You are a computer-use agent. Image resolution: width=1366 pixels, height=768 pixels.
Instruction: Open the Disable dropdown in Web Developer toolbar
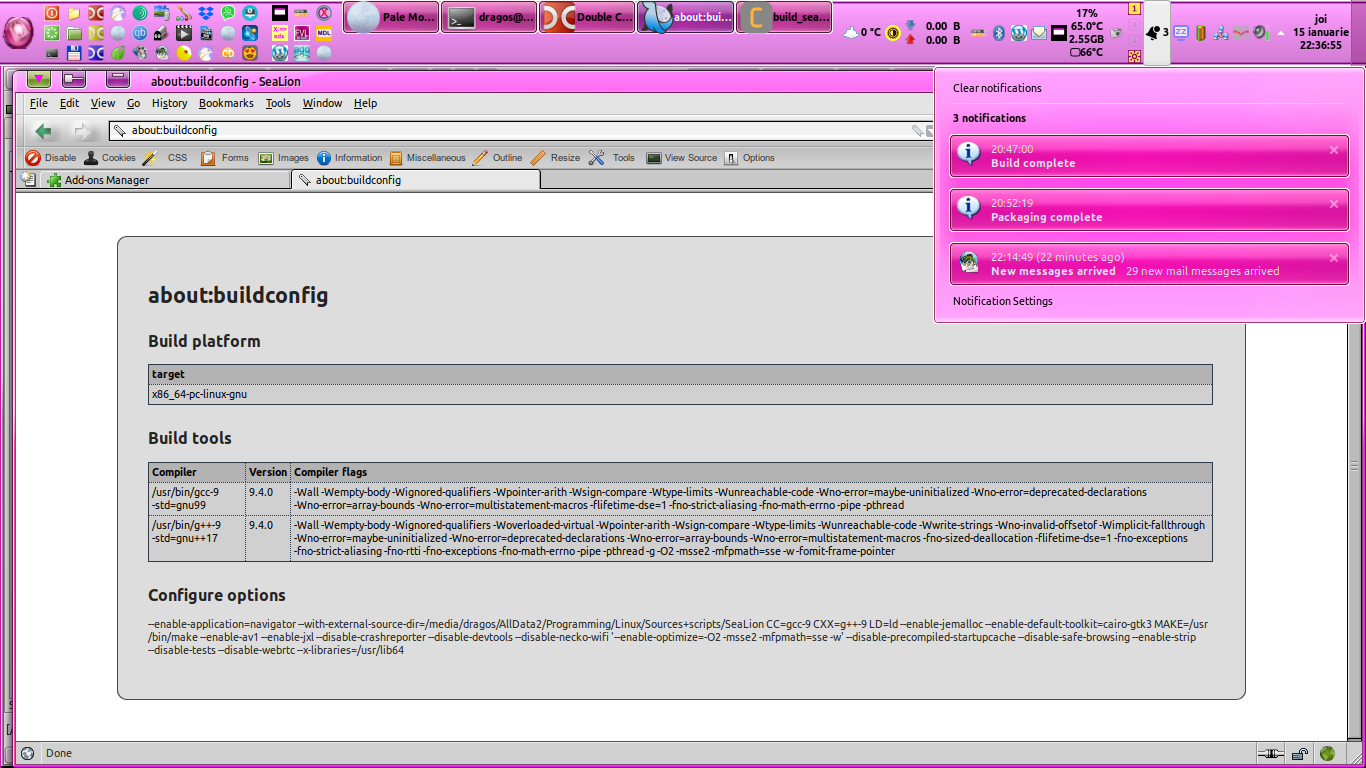click(x=50, y=158)
